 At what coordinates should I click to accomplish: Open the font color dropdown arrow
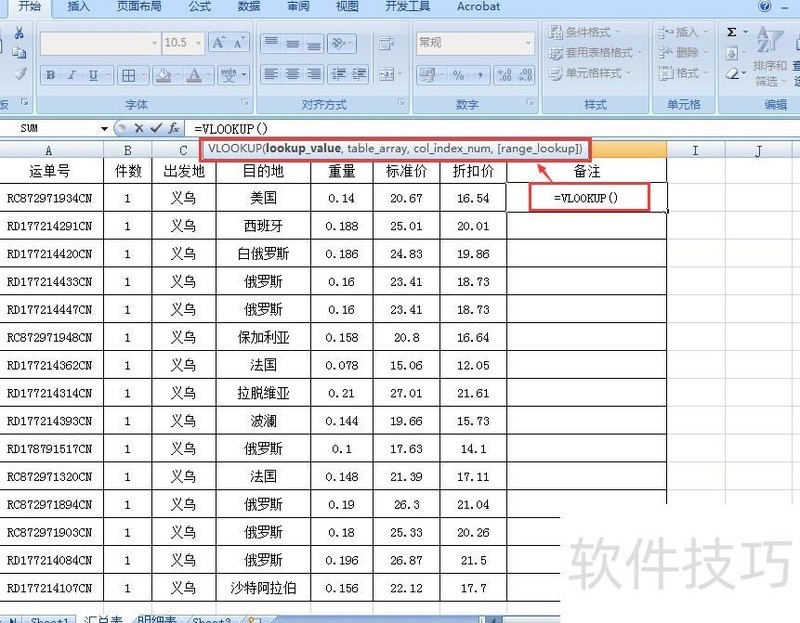[x=206, y=75]
